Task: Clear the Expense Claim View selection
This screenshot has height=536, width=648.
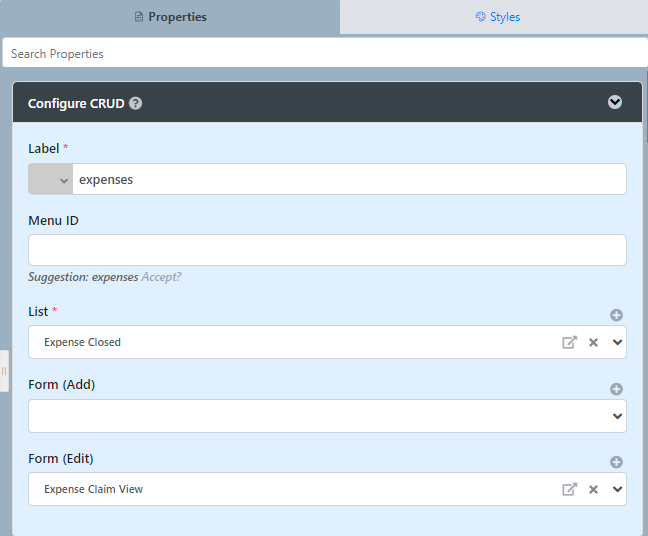Action: click(593, 489)
